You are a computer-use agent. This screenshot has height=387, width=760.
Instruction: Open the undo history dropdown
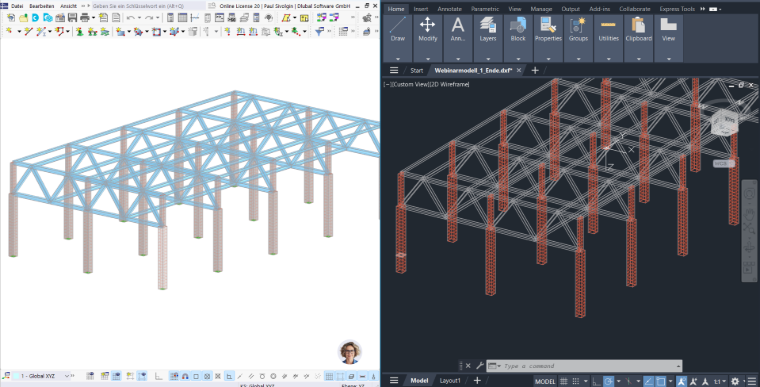tap(139, 18)
